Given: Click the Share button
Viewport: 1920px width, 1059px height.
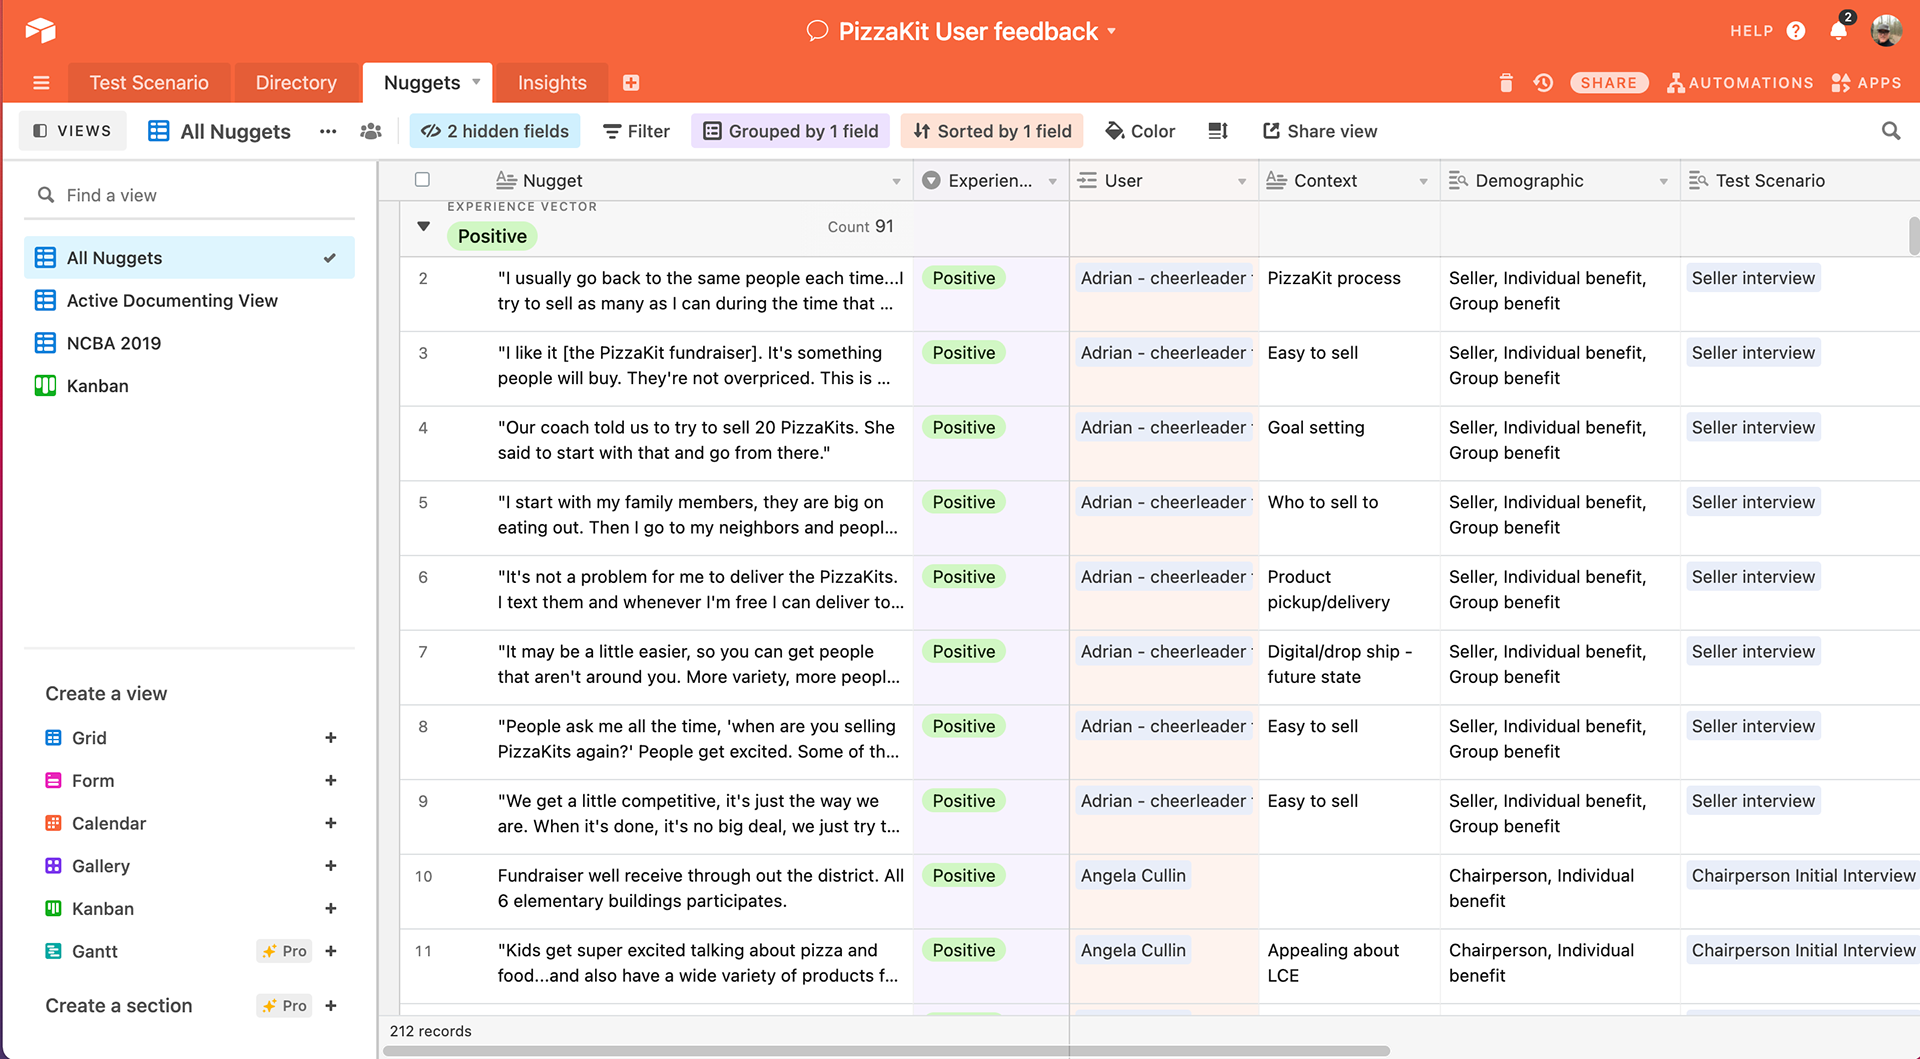Looking at the screenshot, I should pyautogui.click(x=1608, y=83).
